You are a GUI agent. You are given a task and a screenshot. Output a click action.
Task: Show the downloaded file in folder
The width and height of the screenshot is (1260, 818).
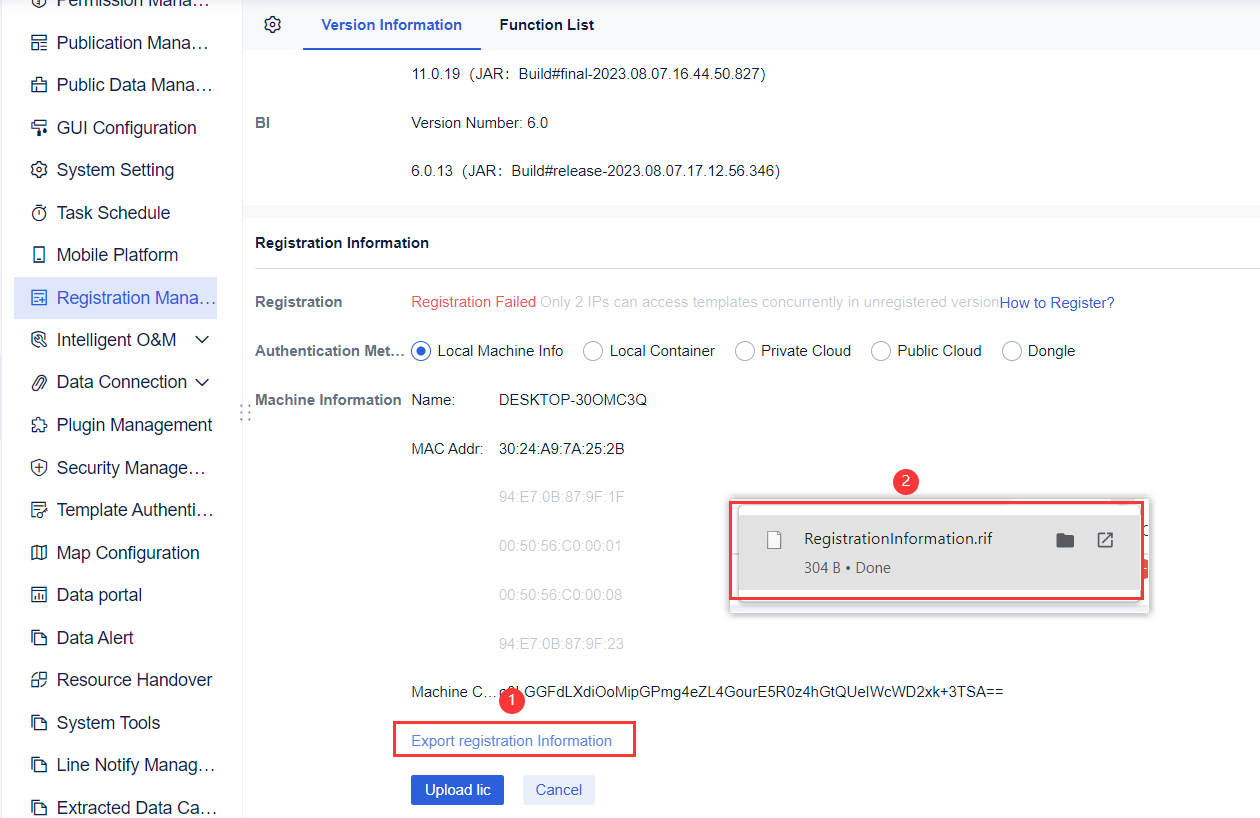tap(1065, 539)
